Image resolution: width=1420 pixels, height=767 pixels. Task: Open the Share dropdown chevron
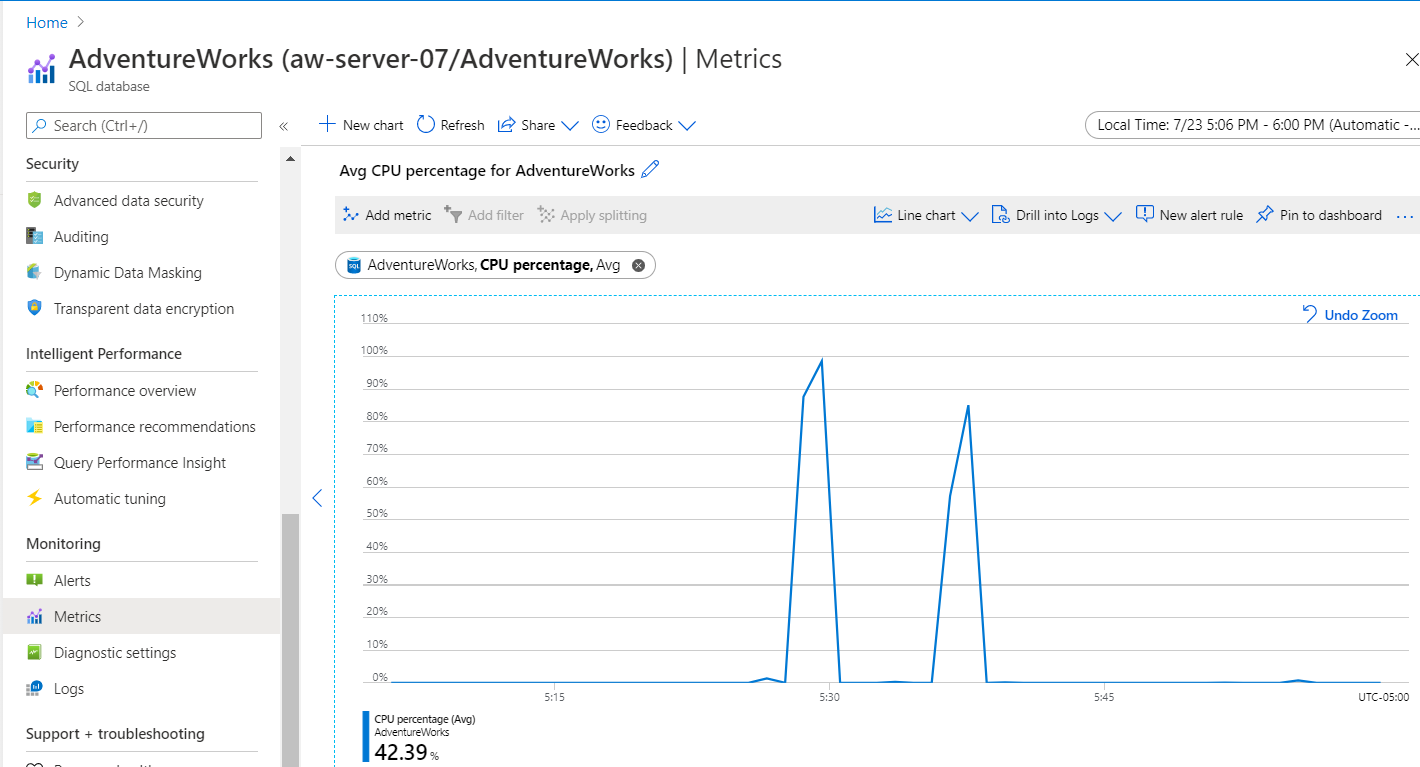coord(570,126)
